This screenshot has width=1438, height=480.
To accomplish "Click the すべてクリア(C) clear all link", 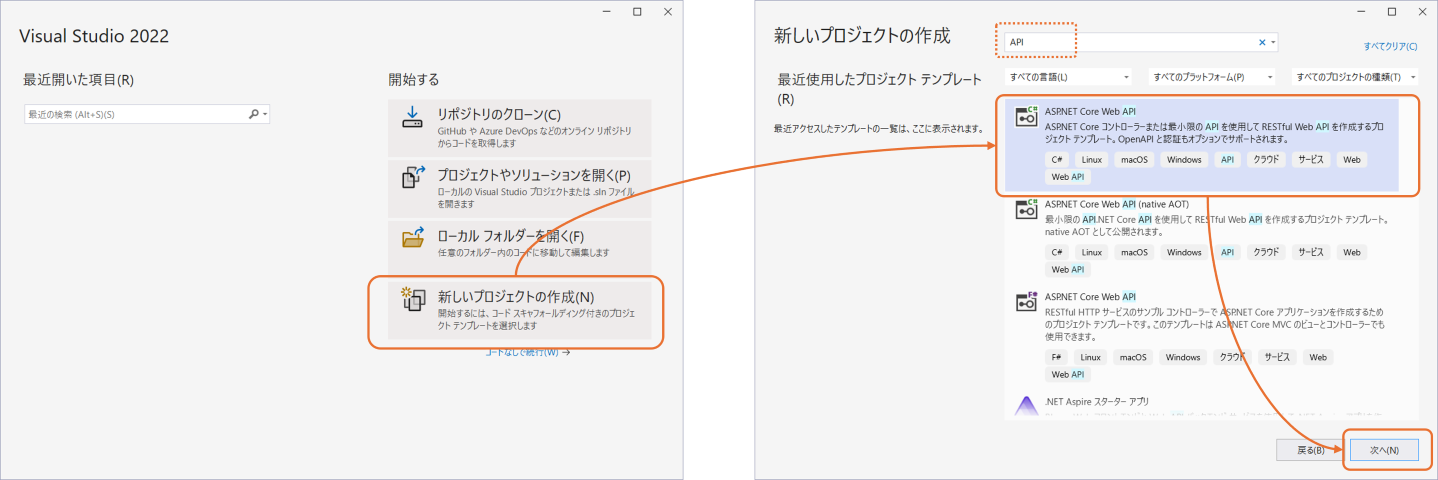I will point(1391,46).
